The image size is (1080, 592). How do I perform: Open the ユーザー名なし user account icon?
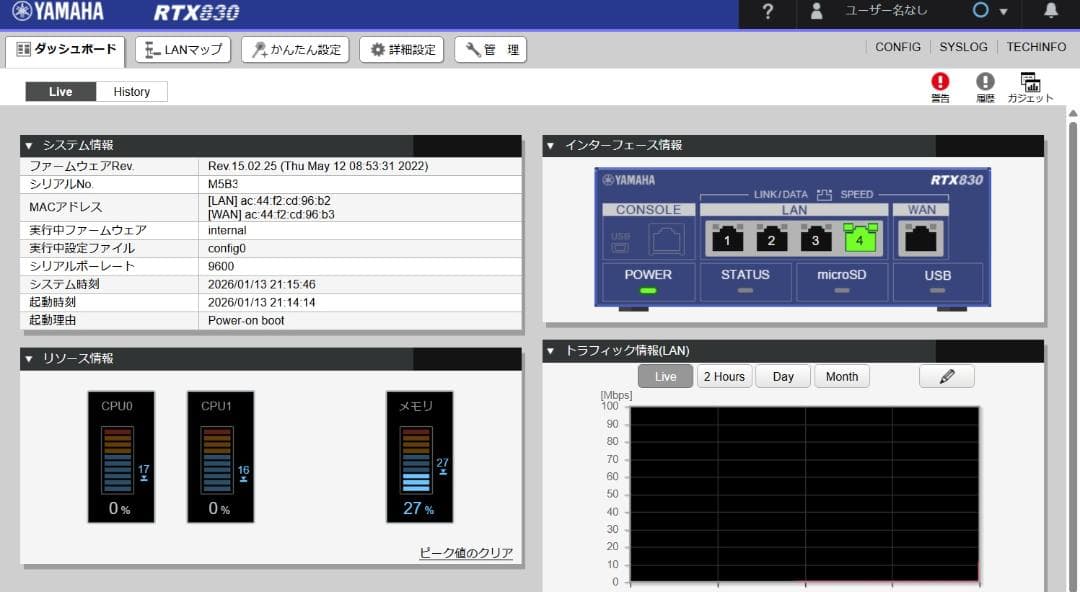[x=816, y=14]
